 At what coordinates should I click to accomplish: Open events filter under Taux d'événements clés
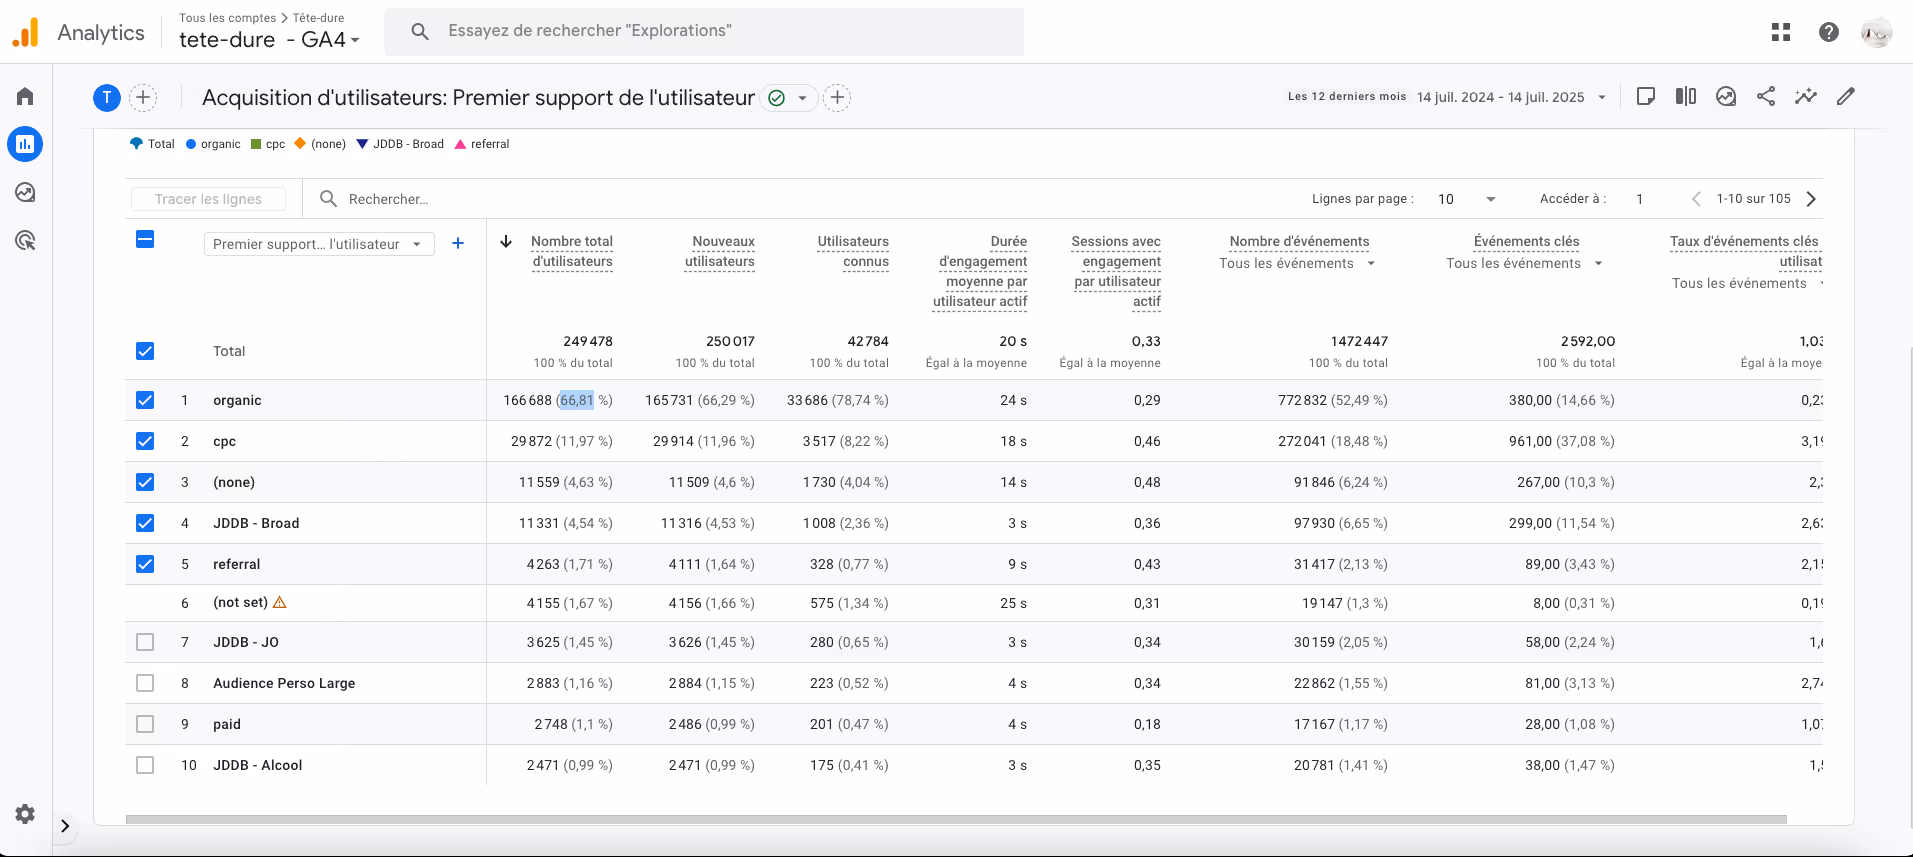(1747, 284)
